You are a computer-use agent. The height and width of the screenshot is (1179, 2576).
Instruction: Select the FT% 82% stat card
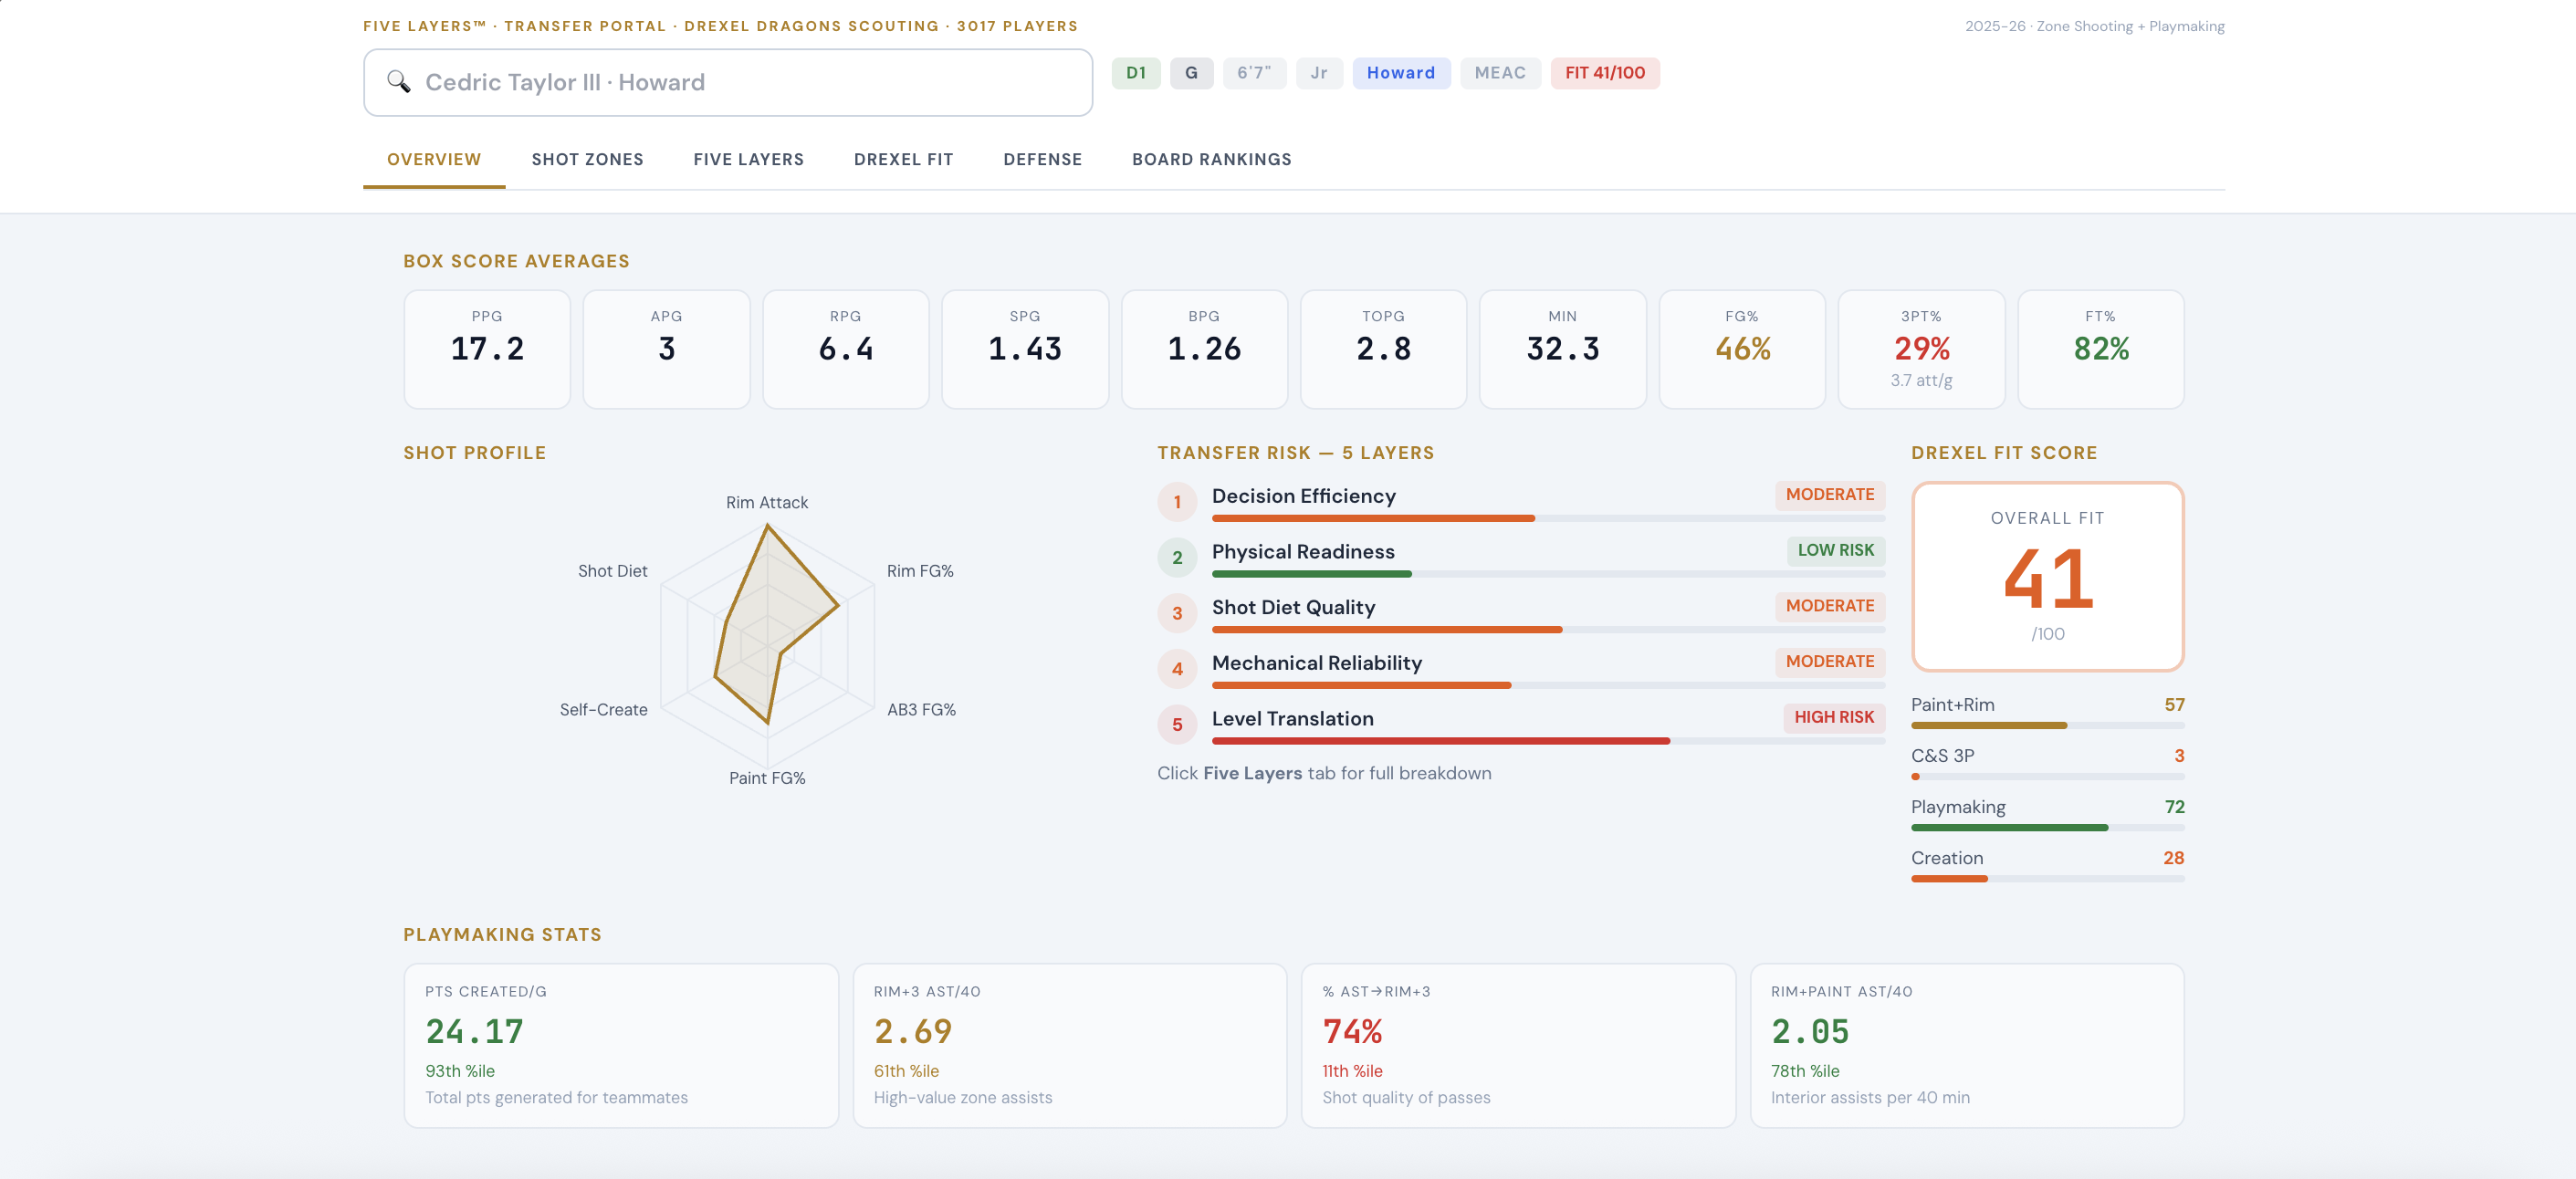pos(2101,349)
